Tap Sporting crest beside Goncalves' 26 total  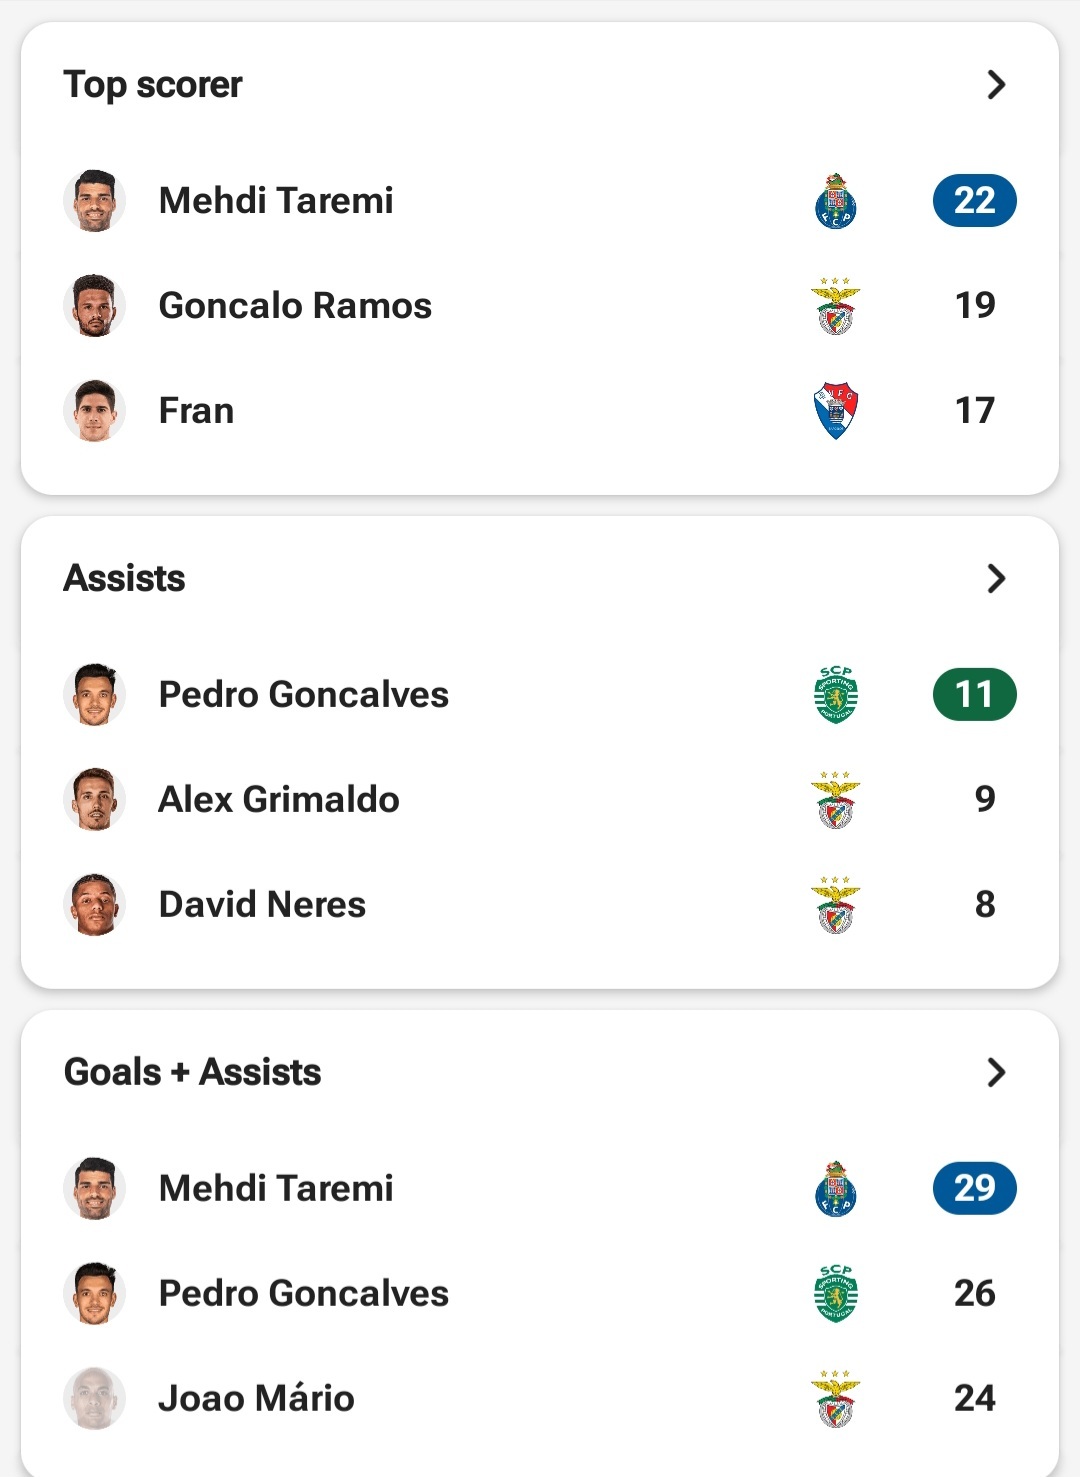pos(835,1293)
